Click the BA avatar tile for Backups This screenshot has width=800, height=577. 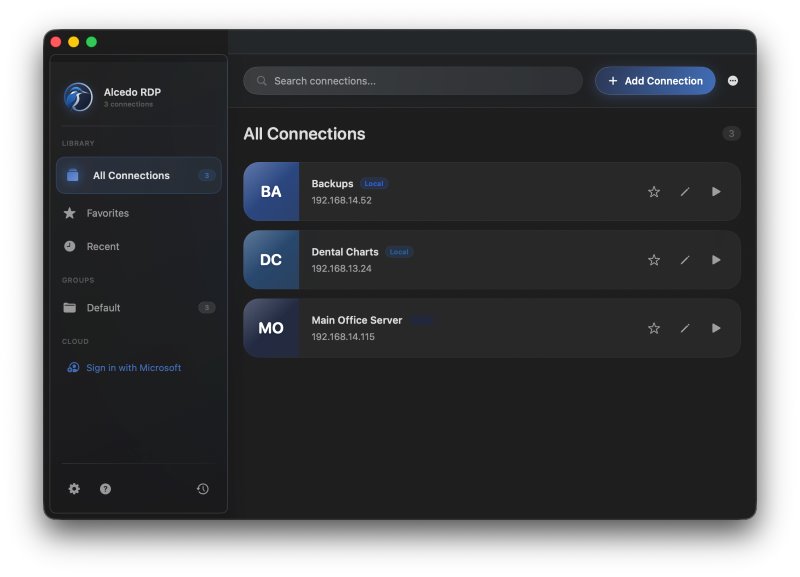click(x=271, y=192)
